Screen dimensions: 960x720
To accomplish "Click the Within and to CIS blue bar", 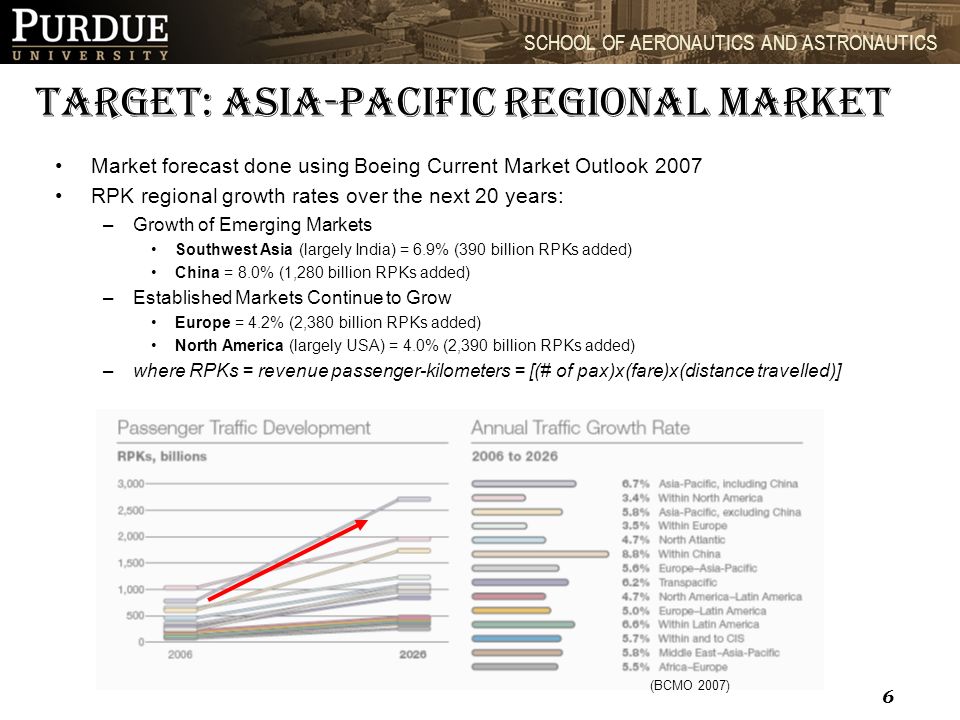I will [516, 639].
